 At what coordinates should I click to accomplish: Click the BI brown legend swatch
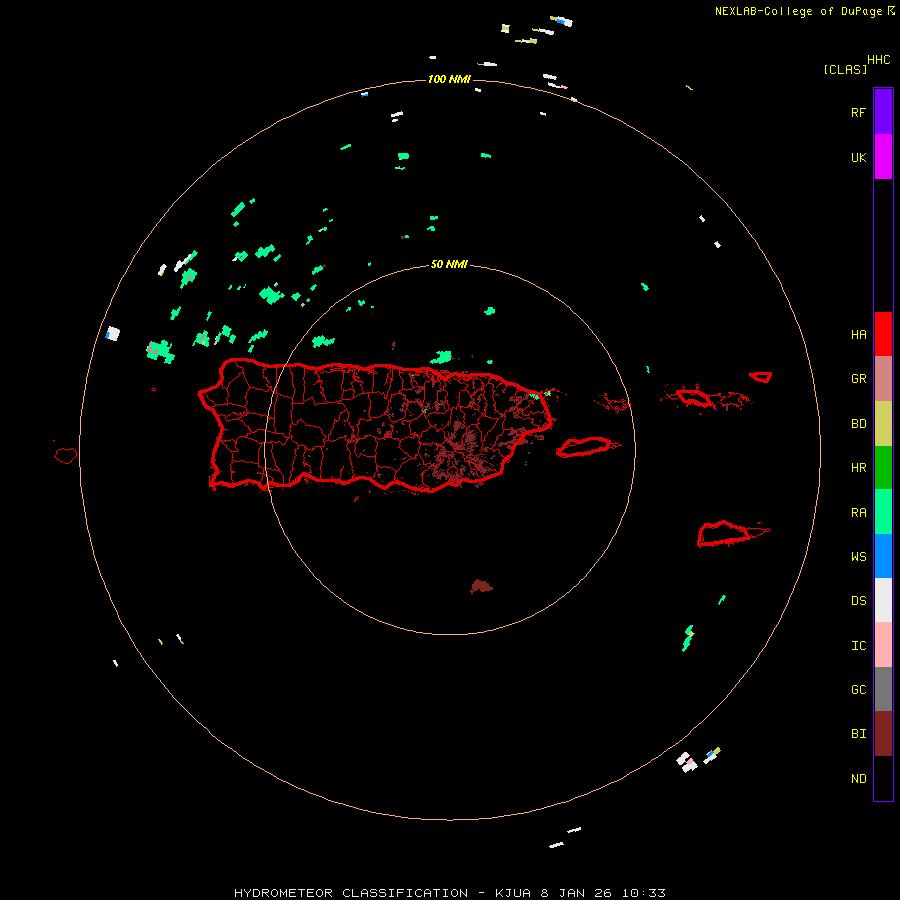coord(883,734)
